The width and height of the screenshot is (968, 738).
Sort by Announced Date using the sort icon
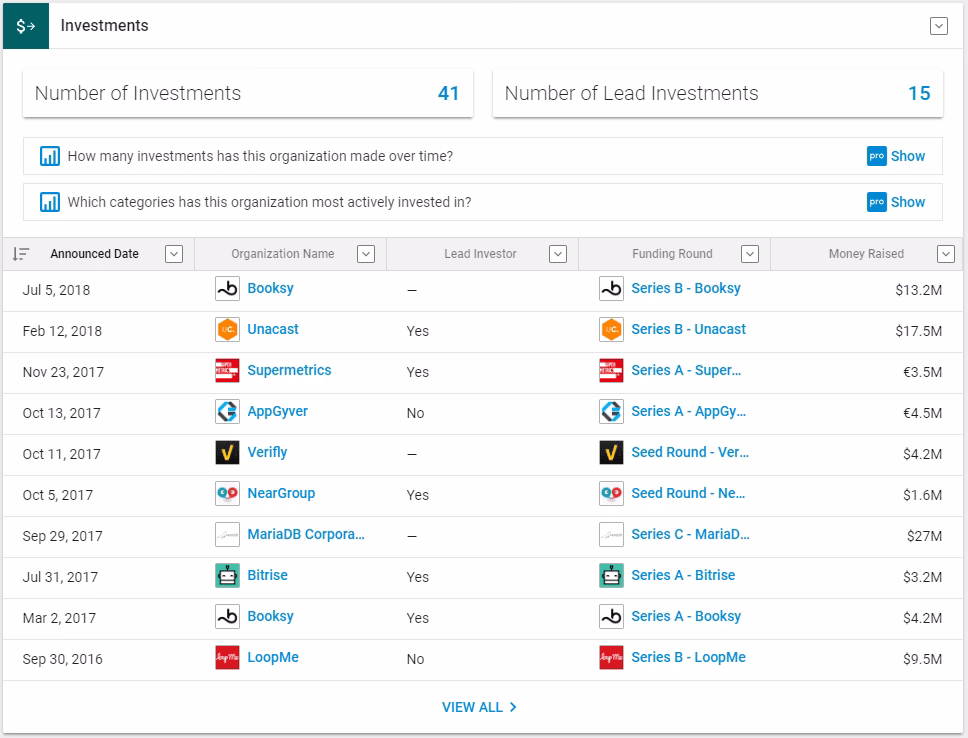[x=21, y=254]
